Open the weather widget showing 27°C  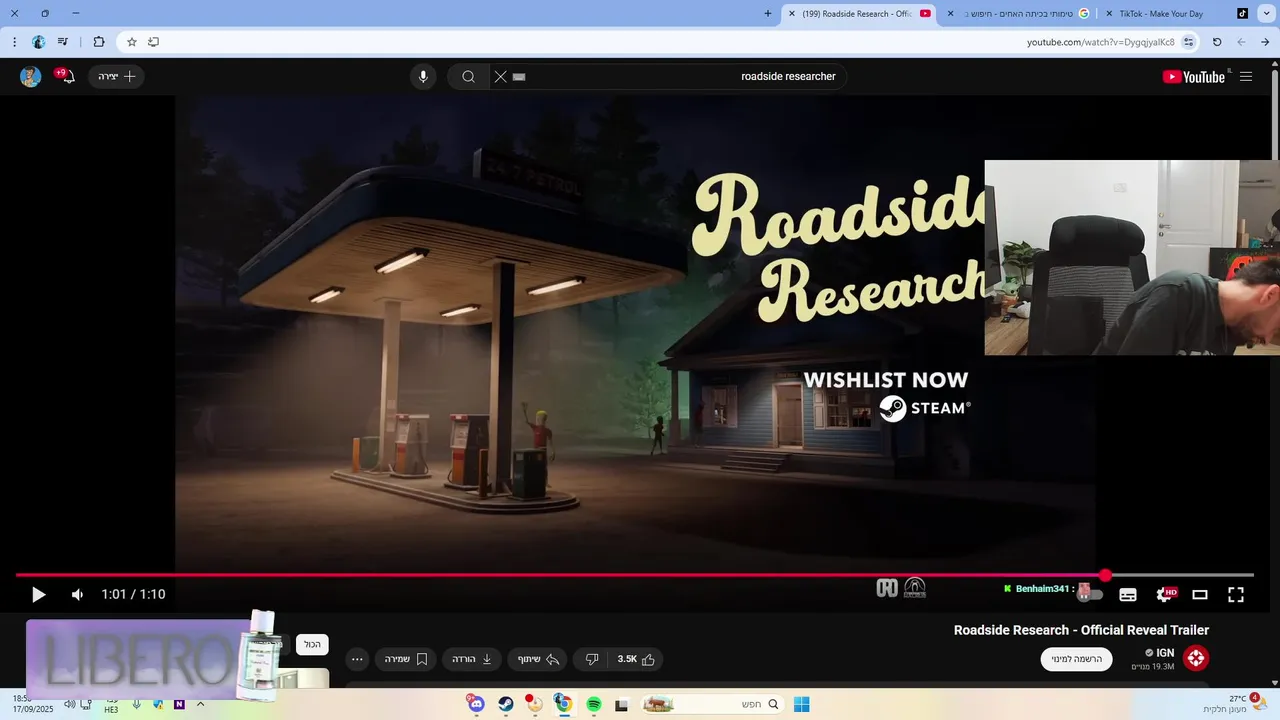coord(1237,704)
